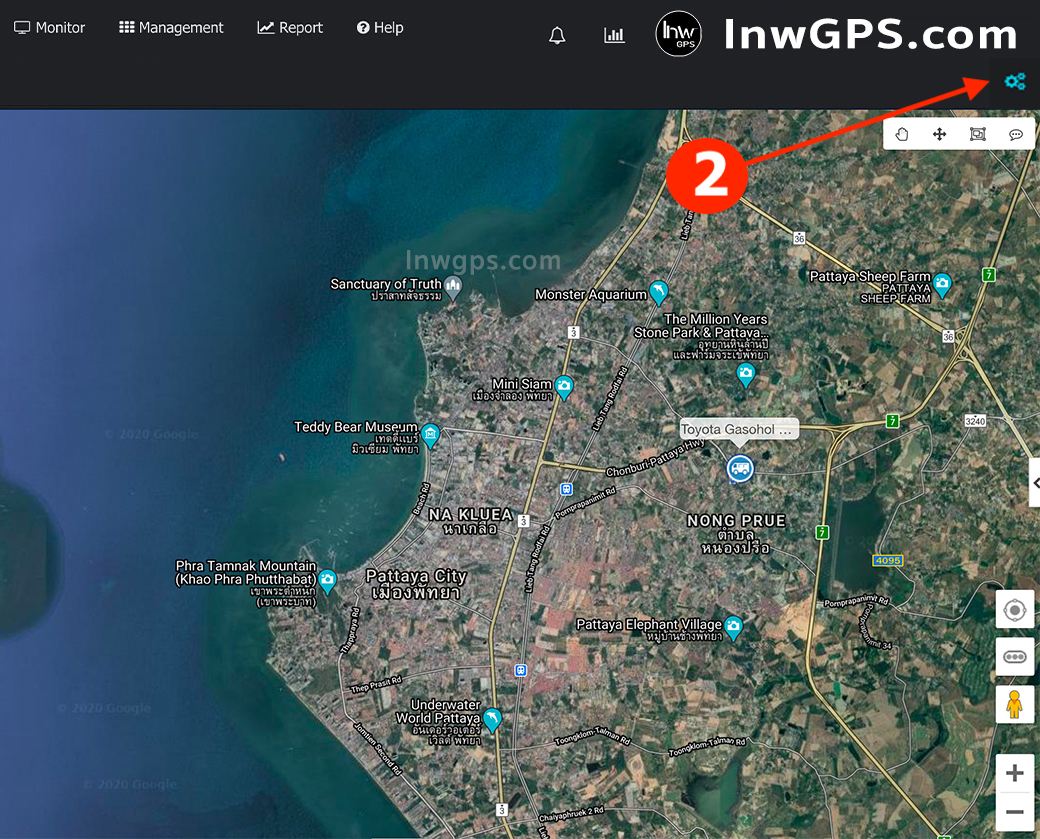The image size is (1040, 839).
Task: Click the Inw GPS round logo
Action: (678, 34)
